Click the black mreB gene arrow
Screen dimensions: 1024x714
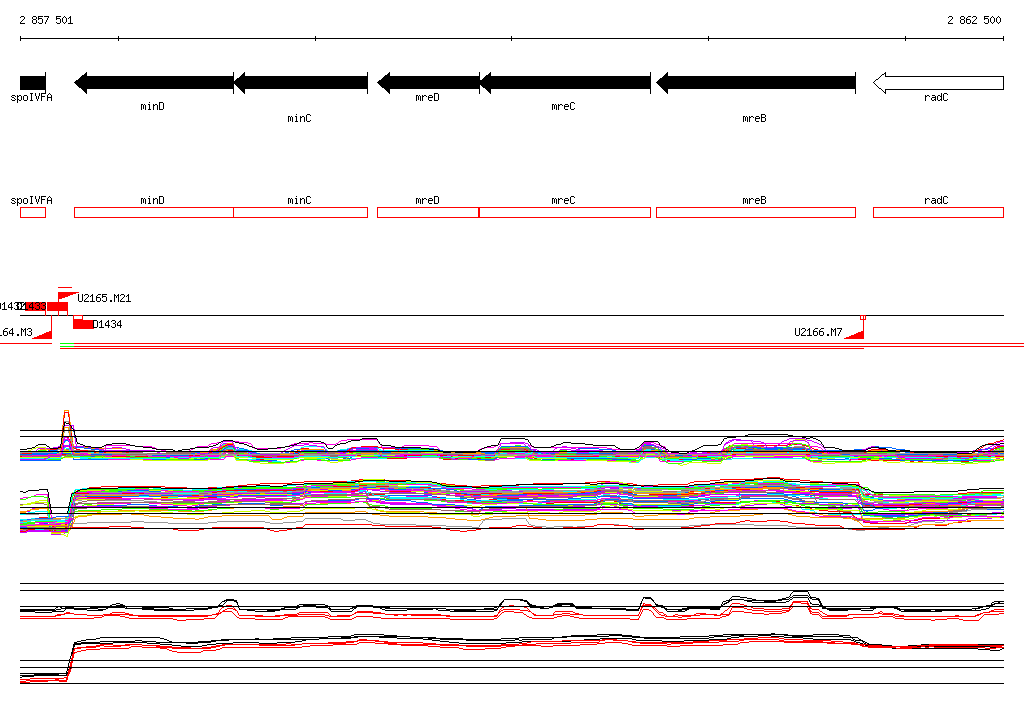point(756,83)
